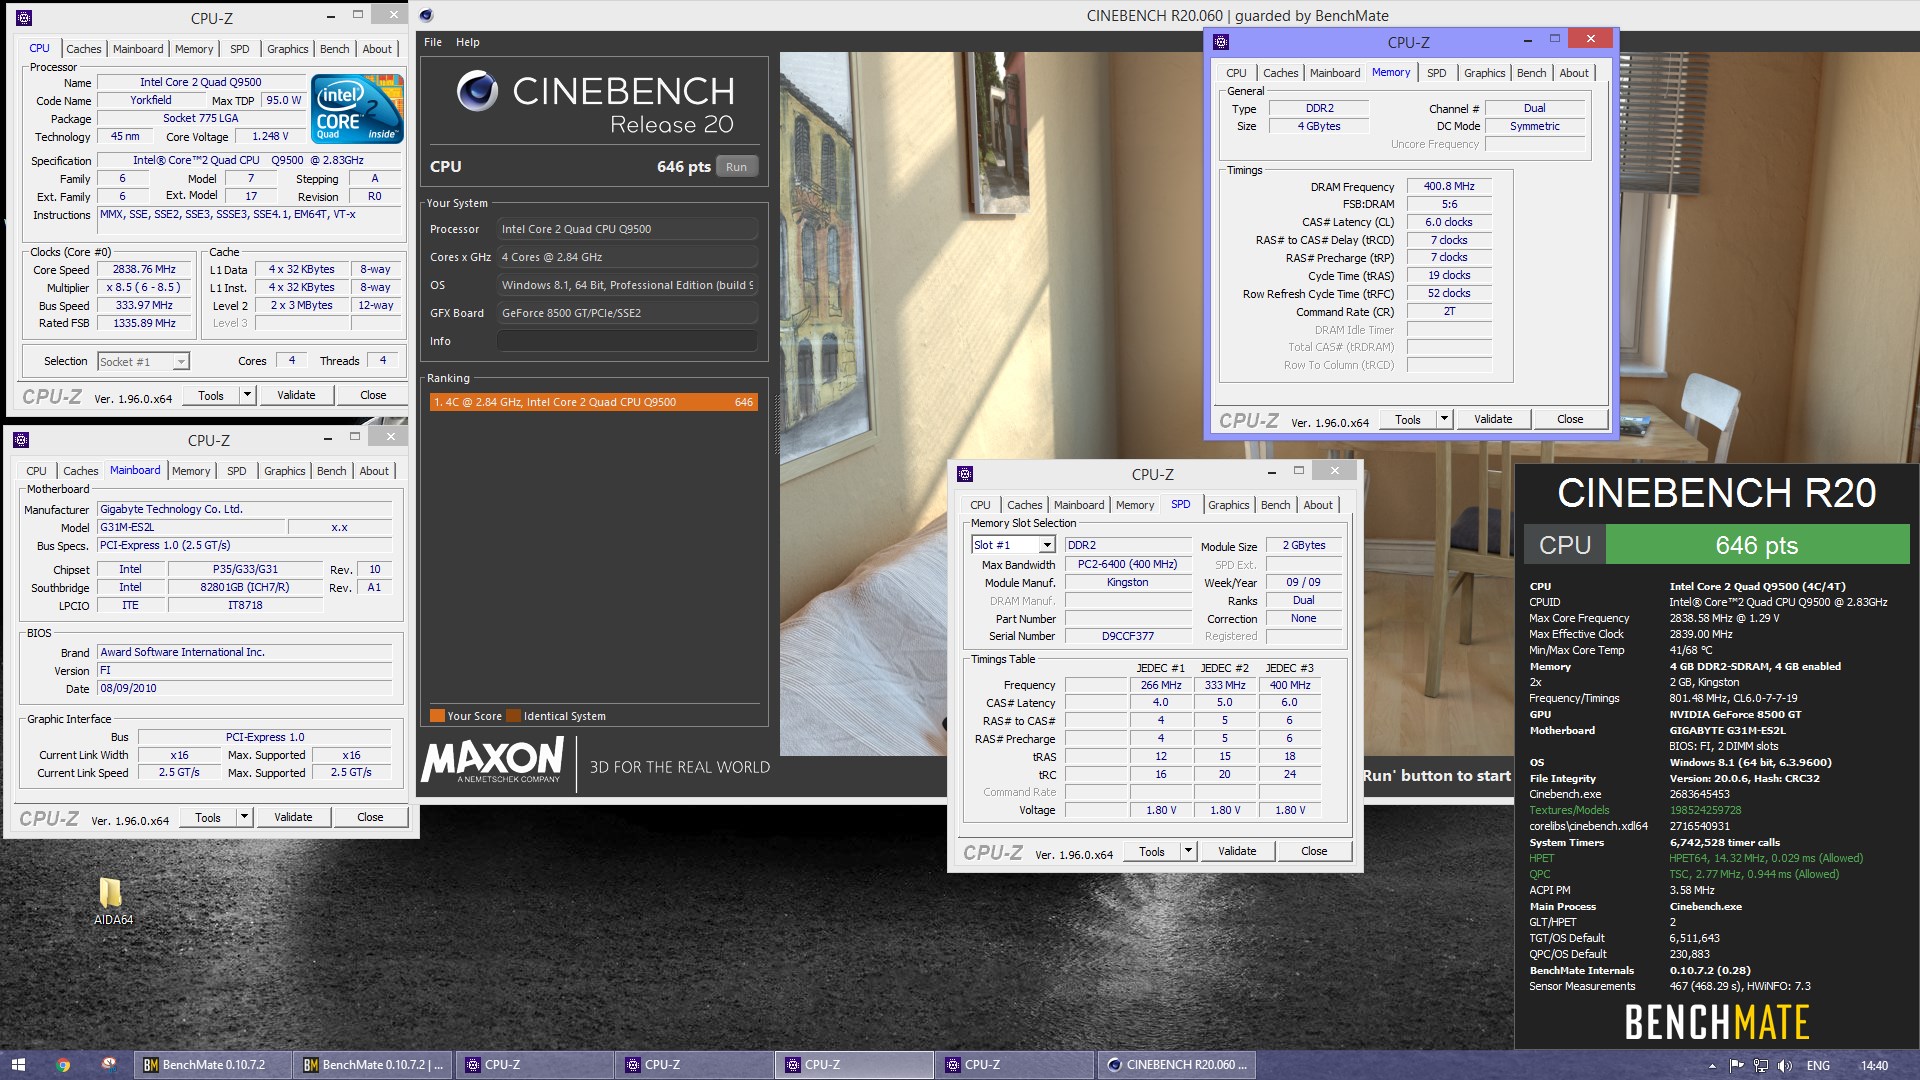This screenshot has height=1080, width=1920.
Task: Click Validate in the top-left CPU-Z window
Action: coord(296,395)
